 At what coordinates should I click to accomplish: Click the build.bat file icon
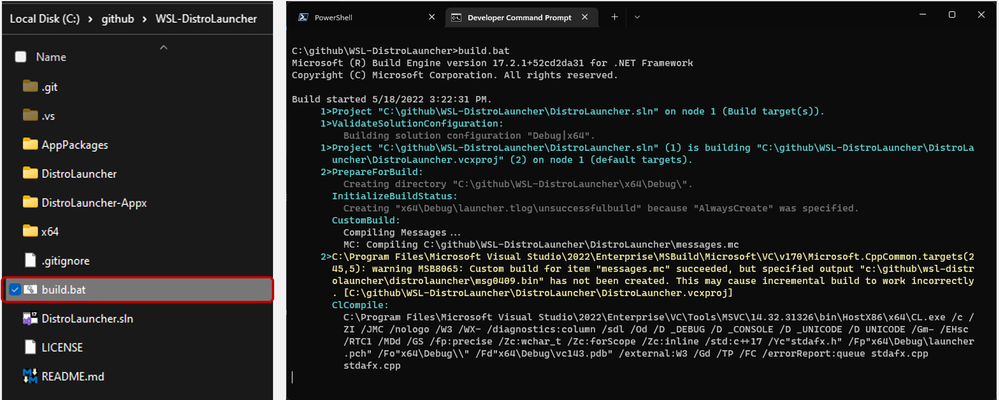click(x=29, y=289)
